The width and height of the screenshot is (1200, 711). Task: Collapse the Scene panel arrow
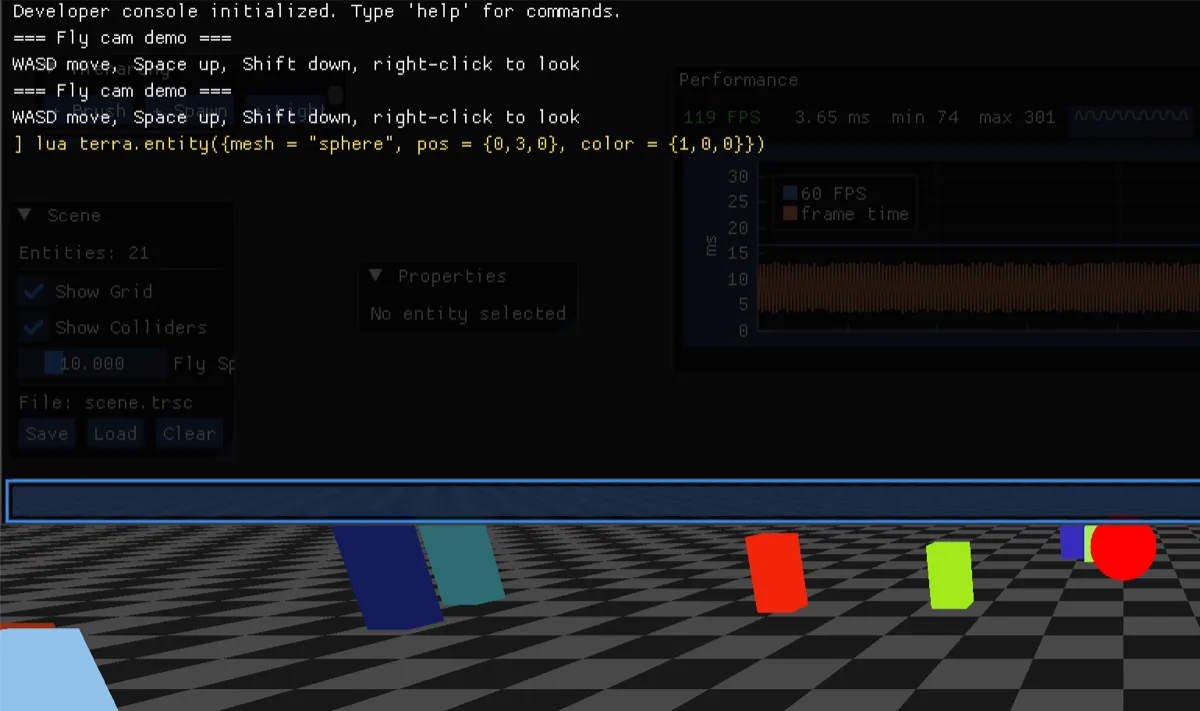pos(27,216)
